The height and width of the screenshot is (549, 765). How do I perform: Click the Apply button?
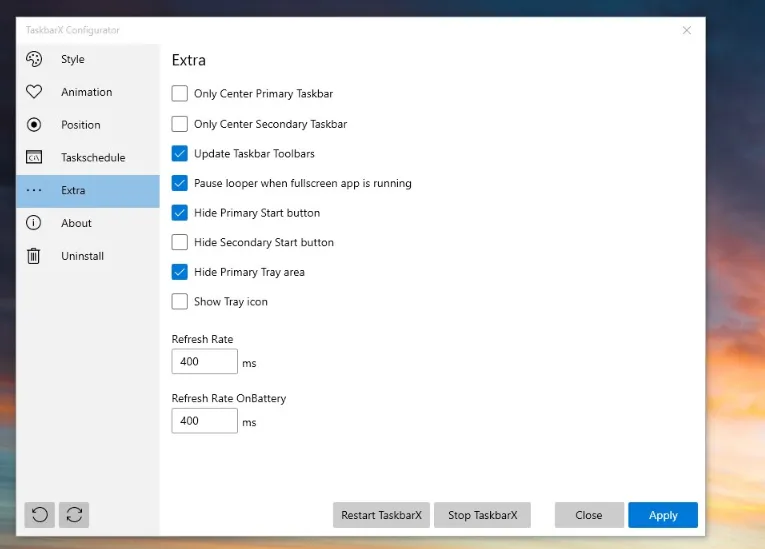[x=662, y=515]
